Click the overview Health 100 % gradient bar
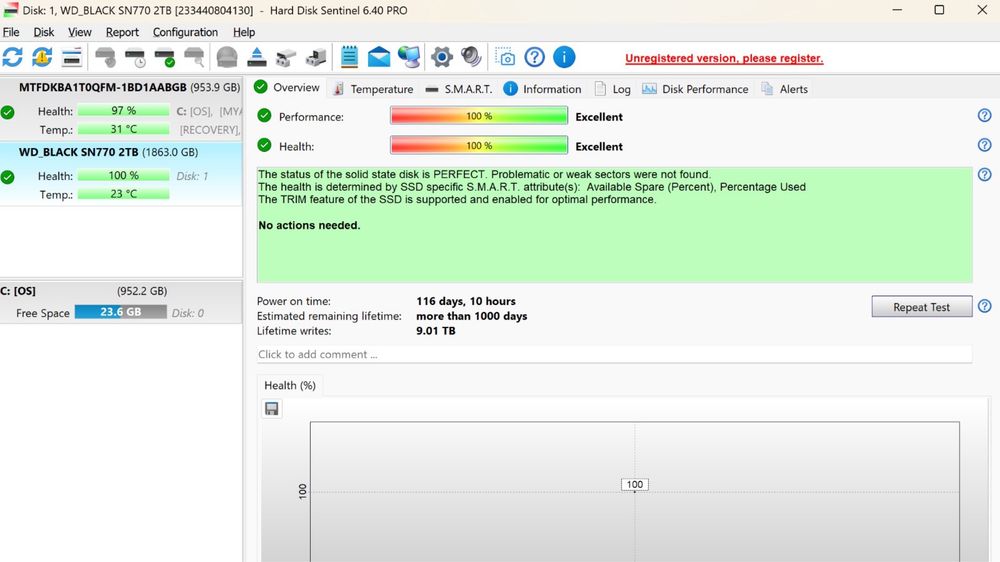 click(479, 145)
